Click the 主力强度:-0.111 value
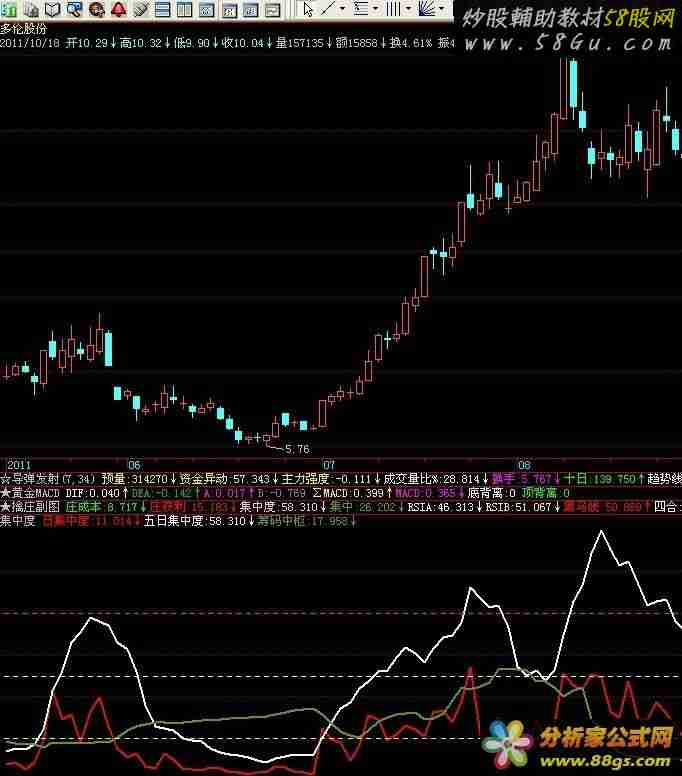The width and height of the screenshot is (682, 776). click(x=326, y=479)
